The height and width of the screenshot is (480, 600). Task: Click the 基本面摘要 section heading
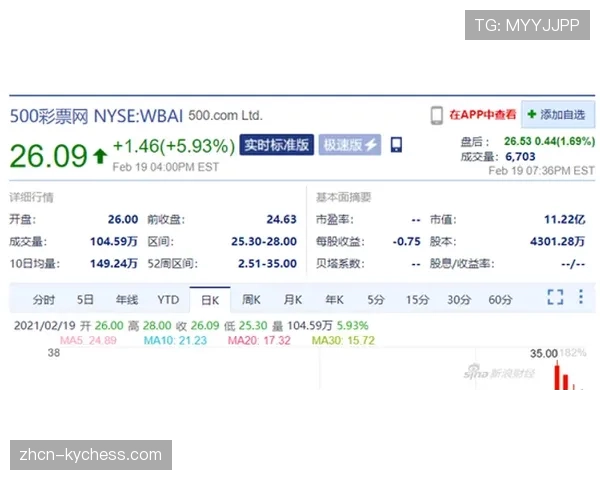(343, 197)
